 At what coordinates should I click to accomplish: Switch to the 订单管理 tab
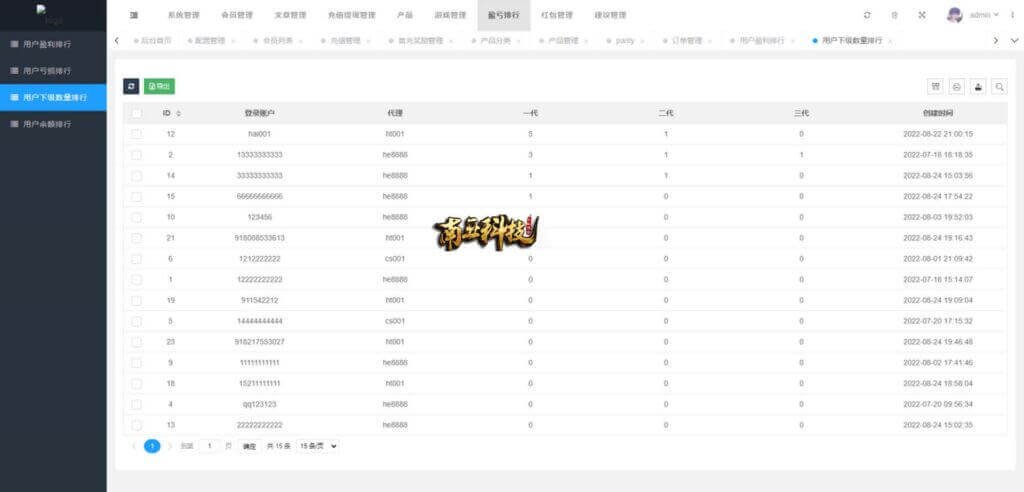(x=685, y=41)
